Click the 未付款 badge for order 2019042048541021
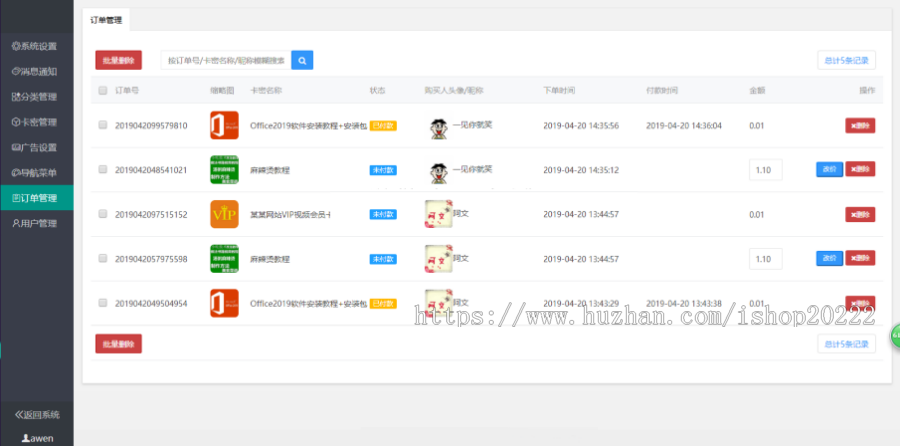Viewport: 900px width, 446px height. [x=383, y=170]
